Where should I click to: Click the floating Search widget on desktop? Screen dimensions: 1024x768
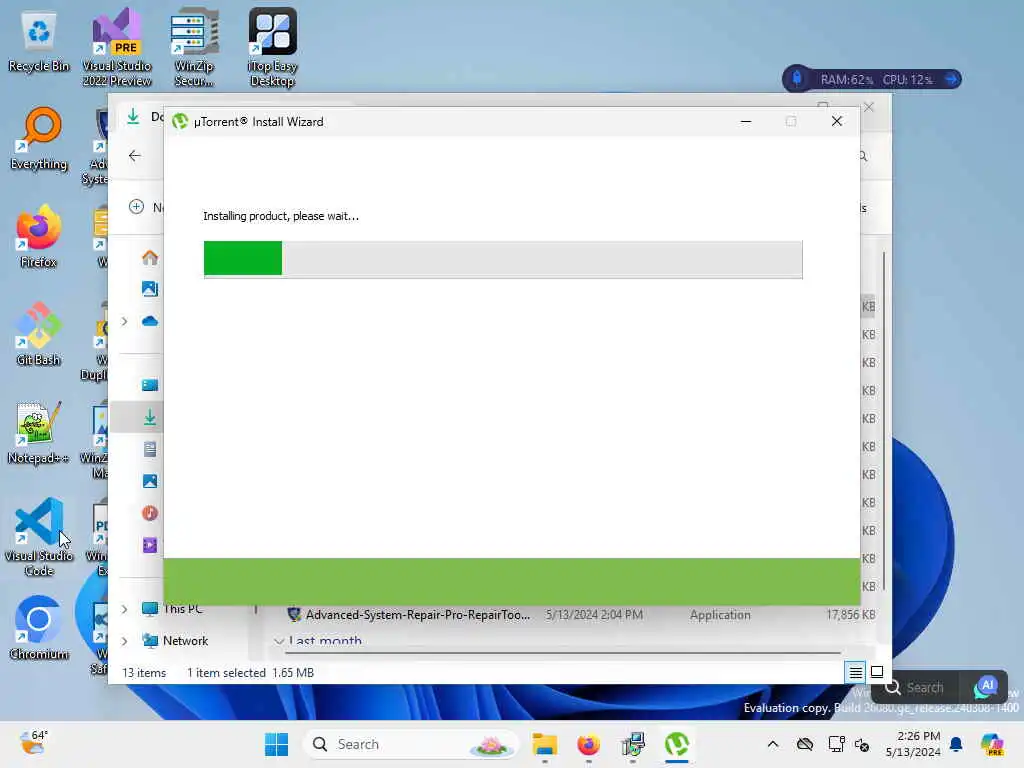coord(914,687)
